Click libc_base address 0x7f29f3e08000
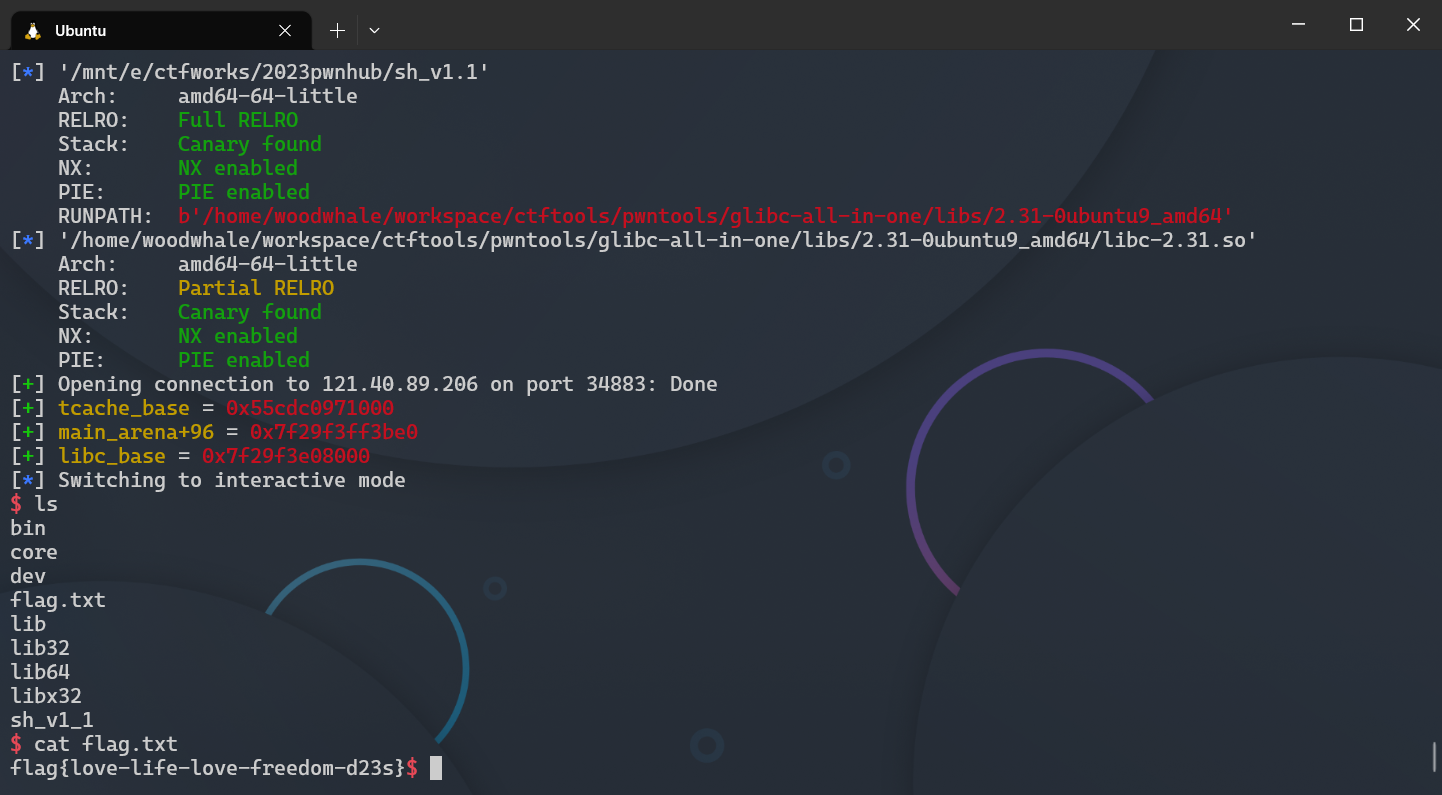Screen dimensions: 1442x795 (x=286, y=456)
